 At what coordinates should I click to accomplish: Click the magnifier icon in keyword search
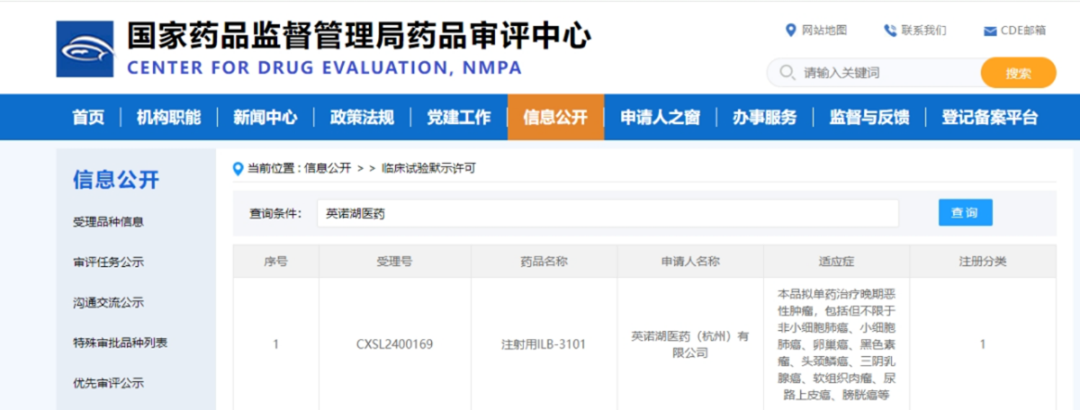tap(787, 72)
